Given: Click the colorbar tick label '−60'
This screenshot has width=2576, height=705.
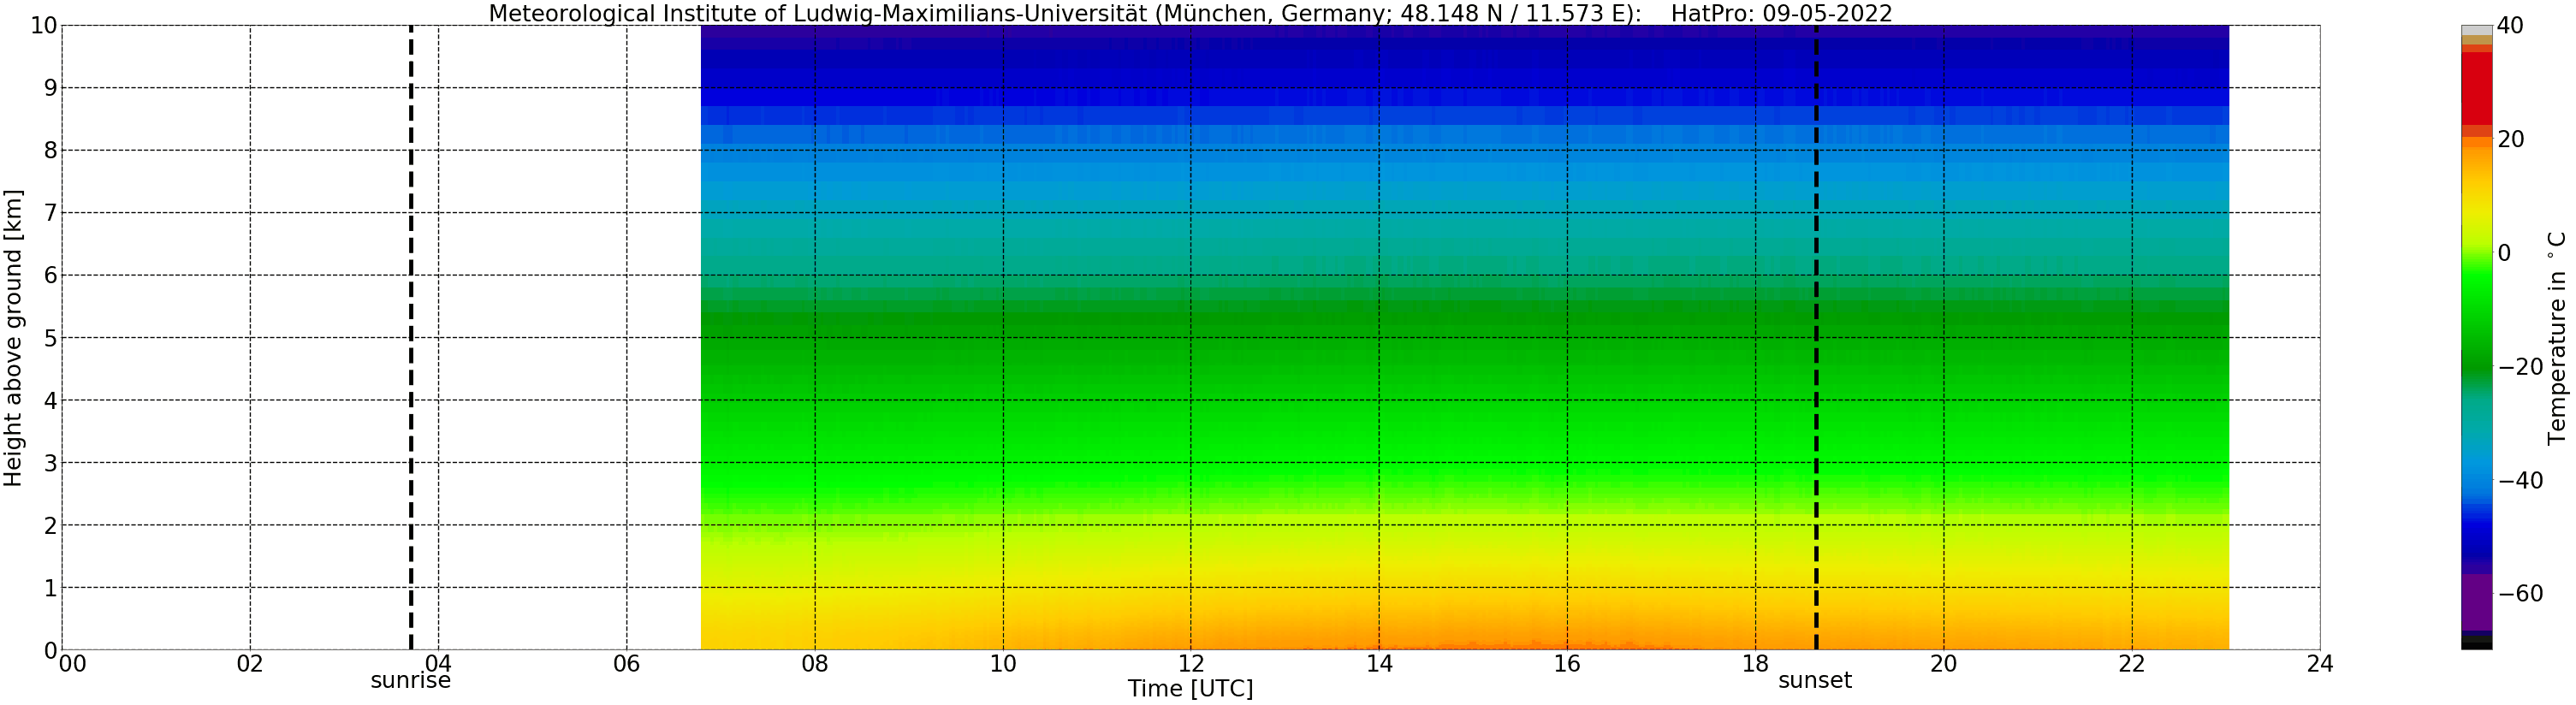Looking at the screenshot, I should (x=2520, y=594).
